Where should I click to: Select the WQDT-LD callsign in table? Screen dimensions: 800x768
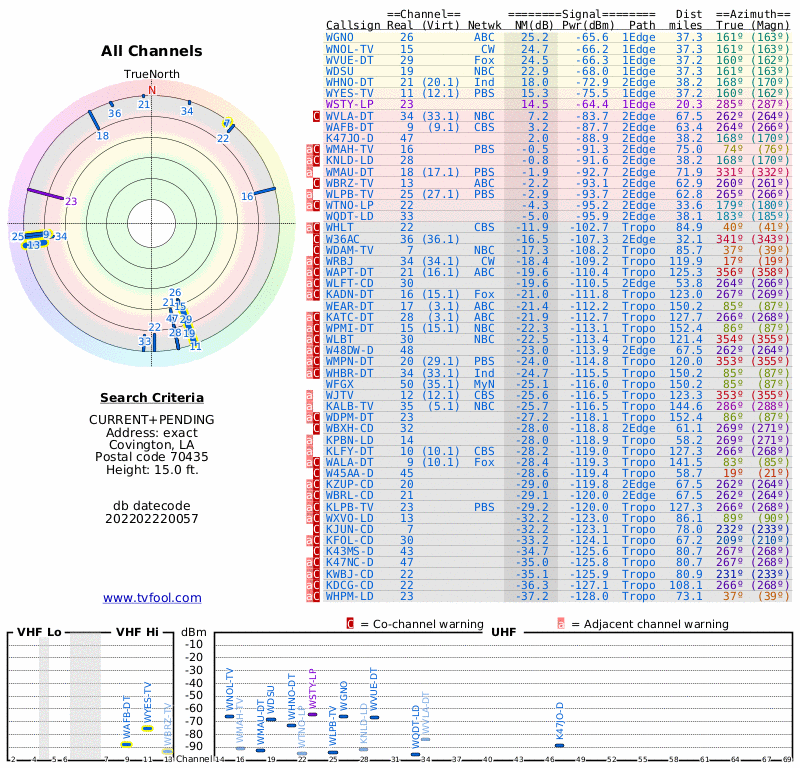pyautogui.click(x=349, y=216)
